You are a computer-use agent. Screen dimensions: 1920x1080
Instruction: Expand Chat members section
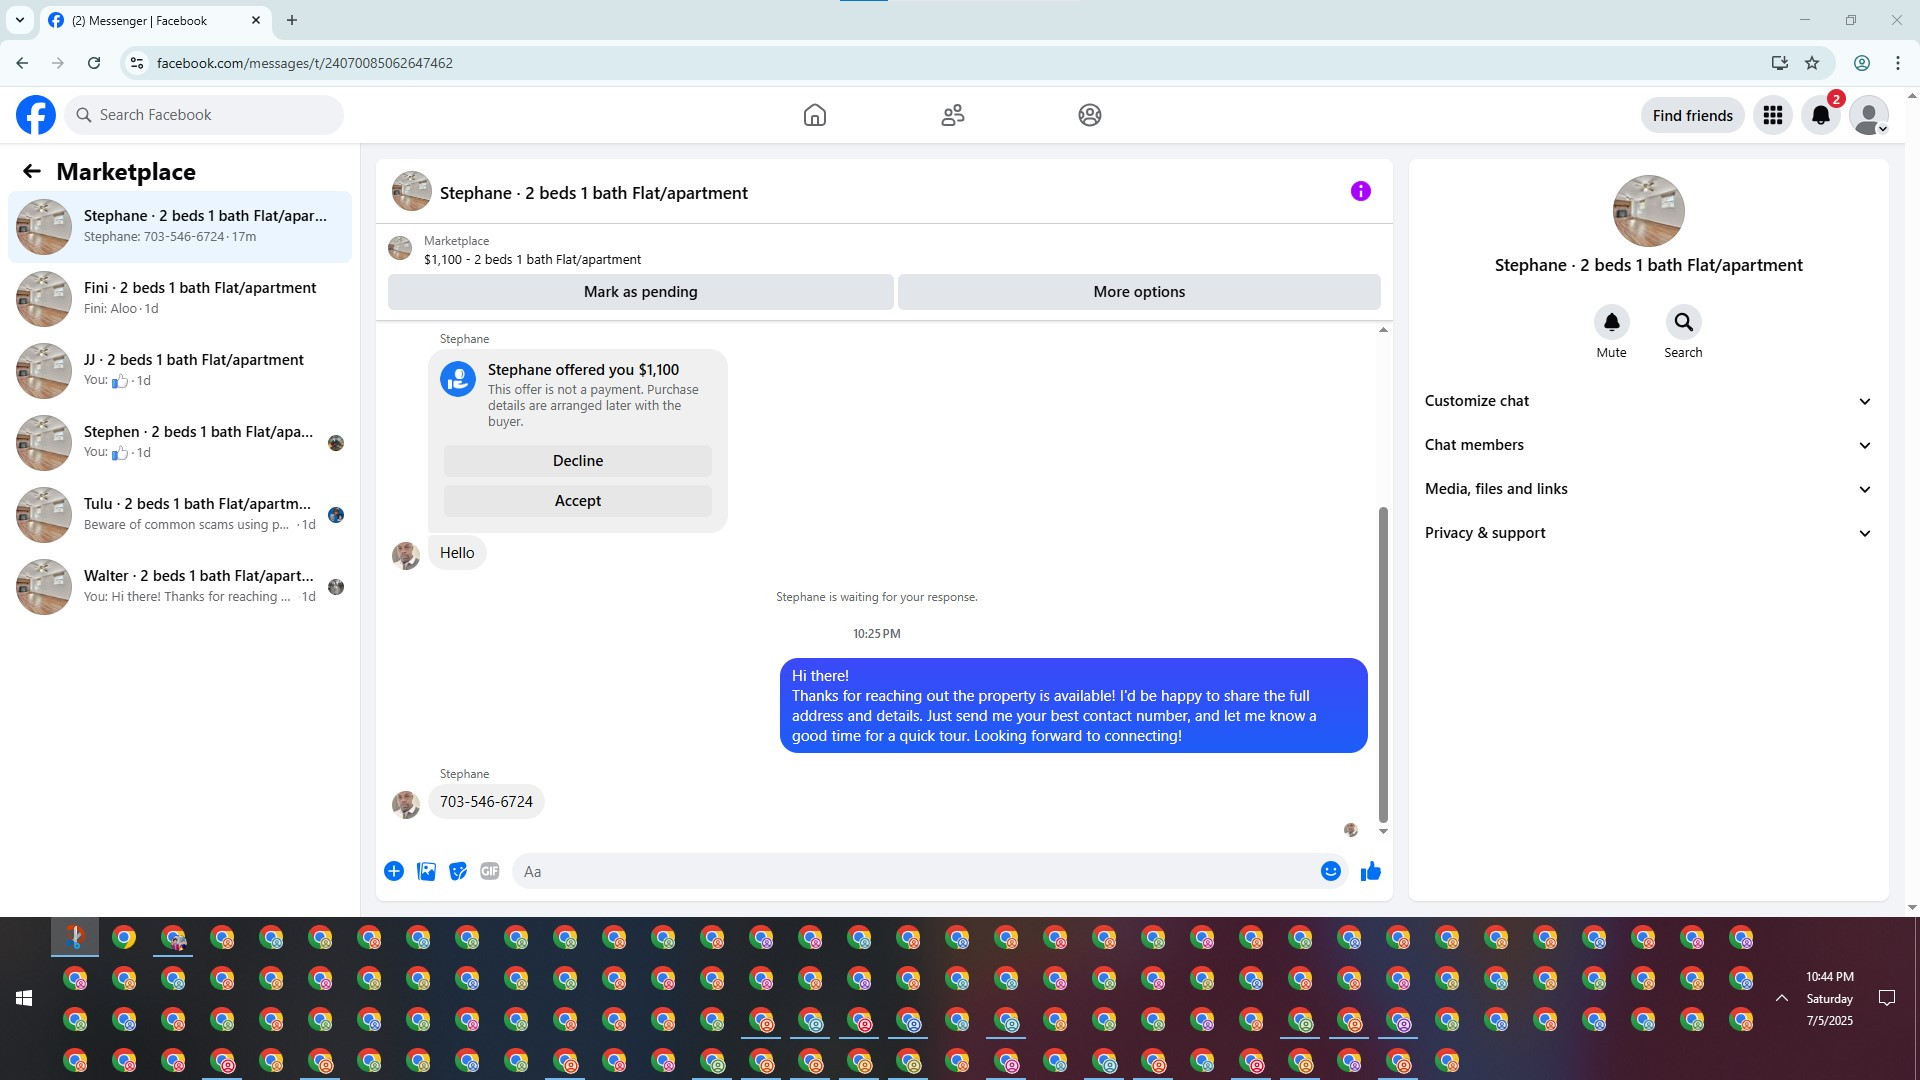[1648, 445]
